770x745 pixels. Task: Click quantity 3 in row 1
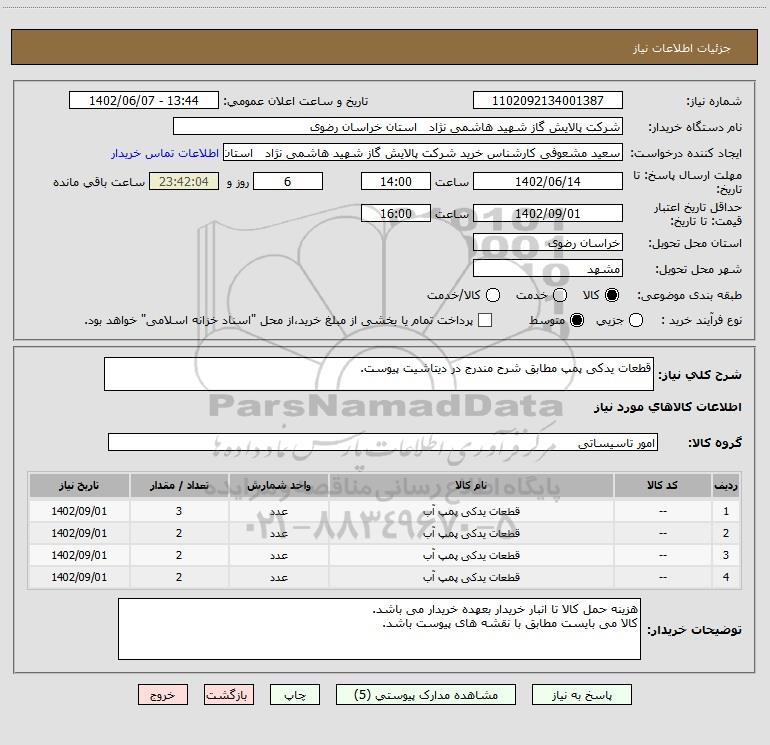[x=179, y=511]
